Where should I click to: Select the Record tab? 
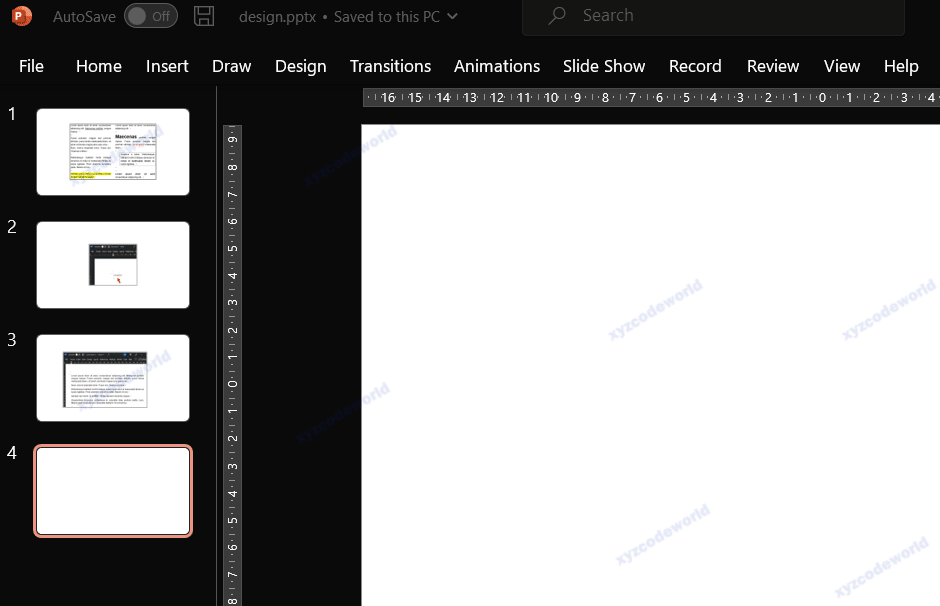tap(695, 66)
